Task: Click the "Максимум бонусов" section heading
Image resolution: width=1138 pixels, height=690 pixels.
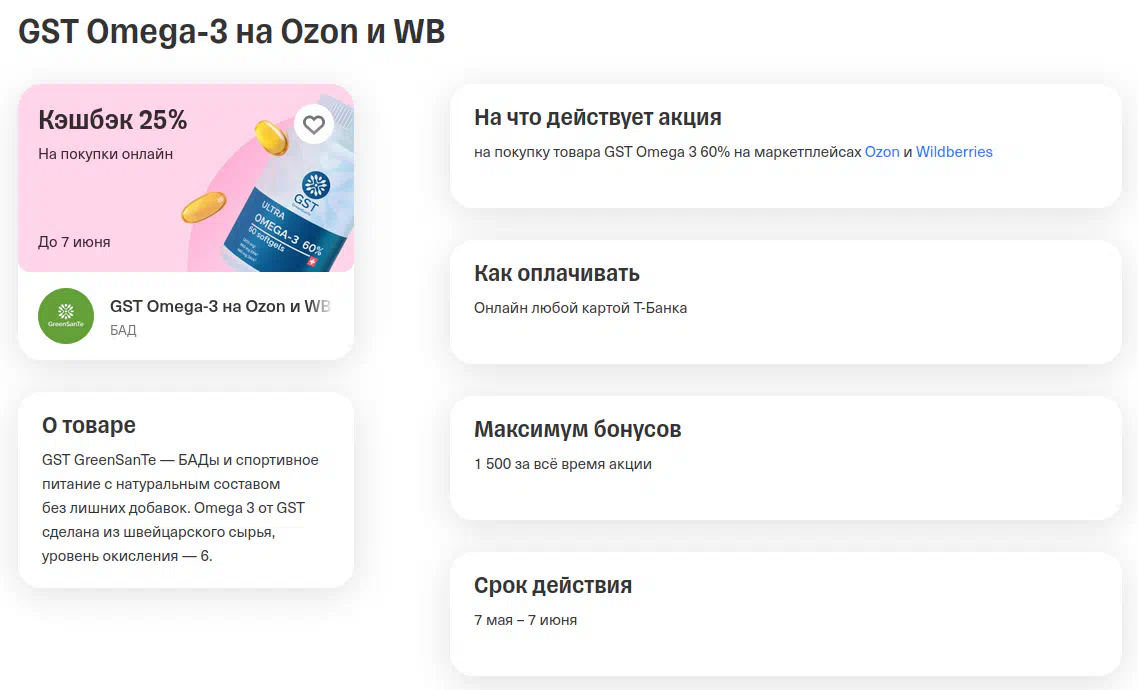Action: (577, 429)
